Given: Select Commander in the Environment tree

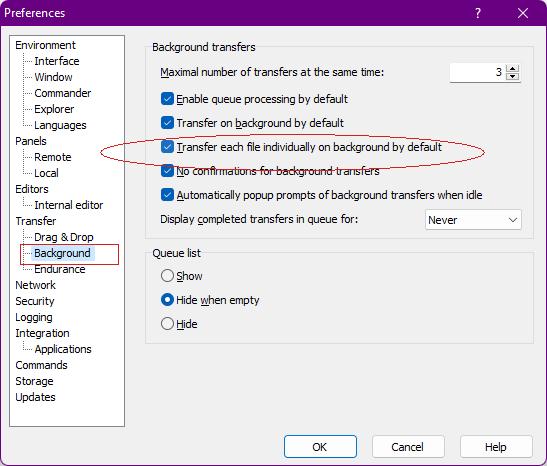Looking at the screenshot, I should pyautogui.click(x=63, y=93).
